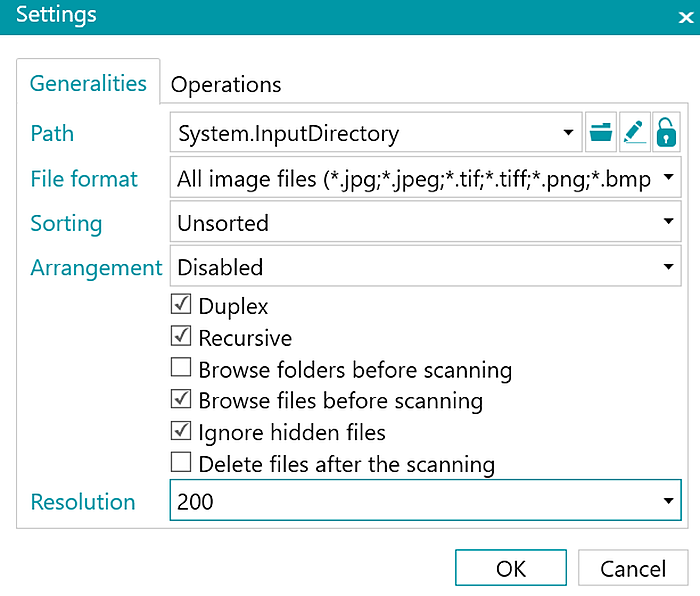Image resolution: width=700 pixels, height=596 pixels.
Task: Switch to the Operations tab
Action: [226, 84]
